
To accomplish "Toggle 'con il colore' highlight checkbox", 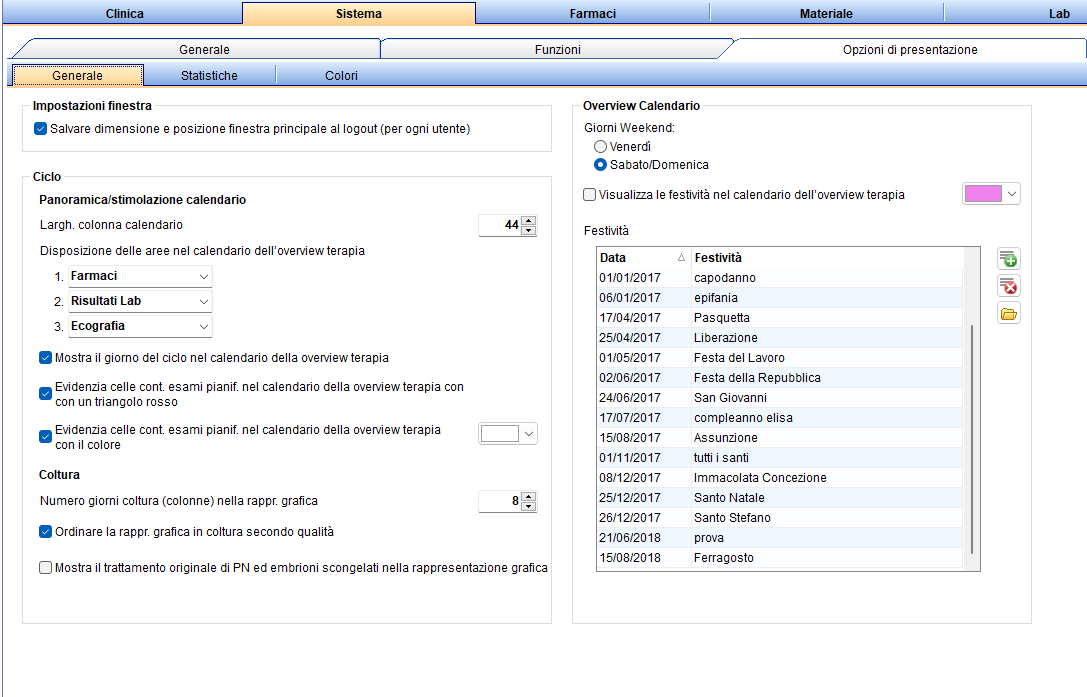I will [46, 437].
